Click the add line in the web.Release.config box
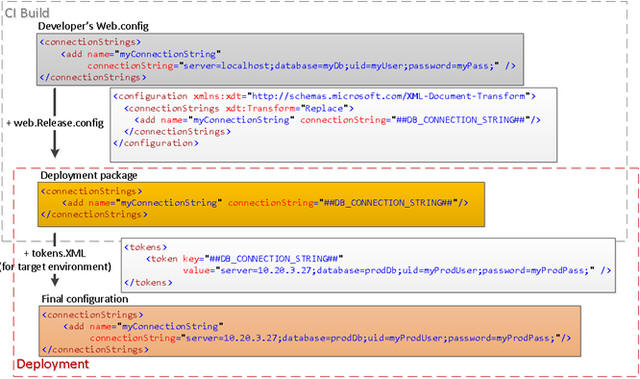Viewport: 640px width, 379px height. point(338,120)
